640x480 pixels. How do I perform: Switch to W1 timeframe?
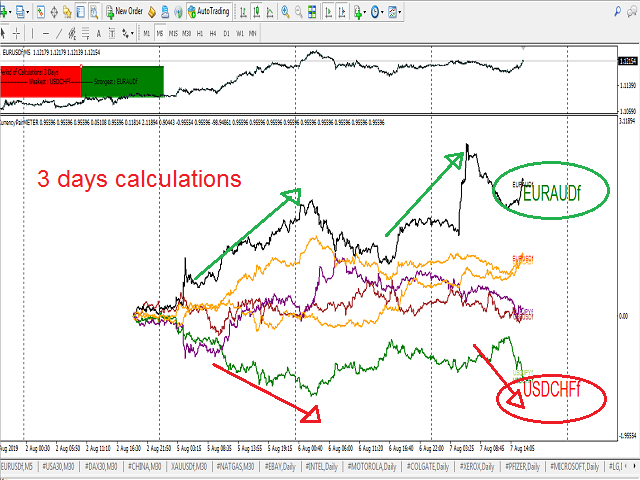pos(240,33)
